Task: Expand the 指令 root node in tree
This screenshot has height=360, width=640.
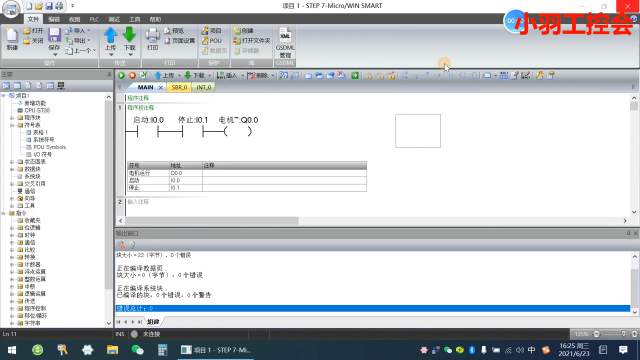Action: (4, 213)
